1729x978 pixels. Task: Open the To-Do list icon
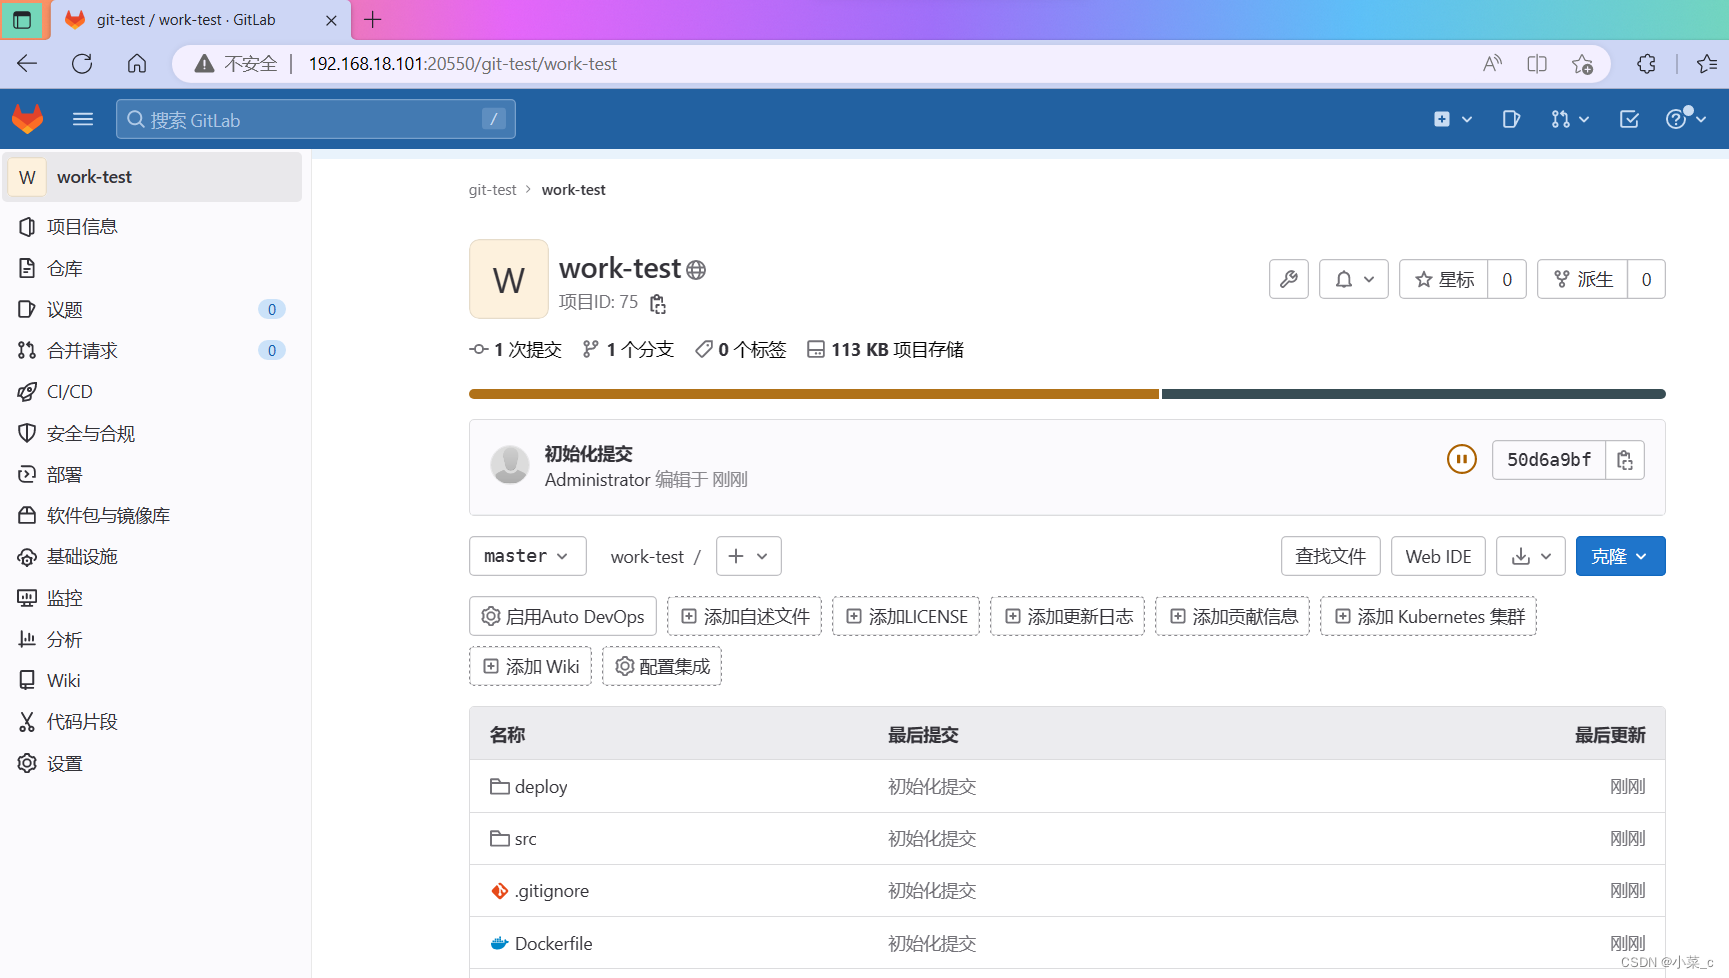[1629, 119]
